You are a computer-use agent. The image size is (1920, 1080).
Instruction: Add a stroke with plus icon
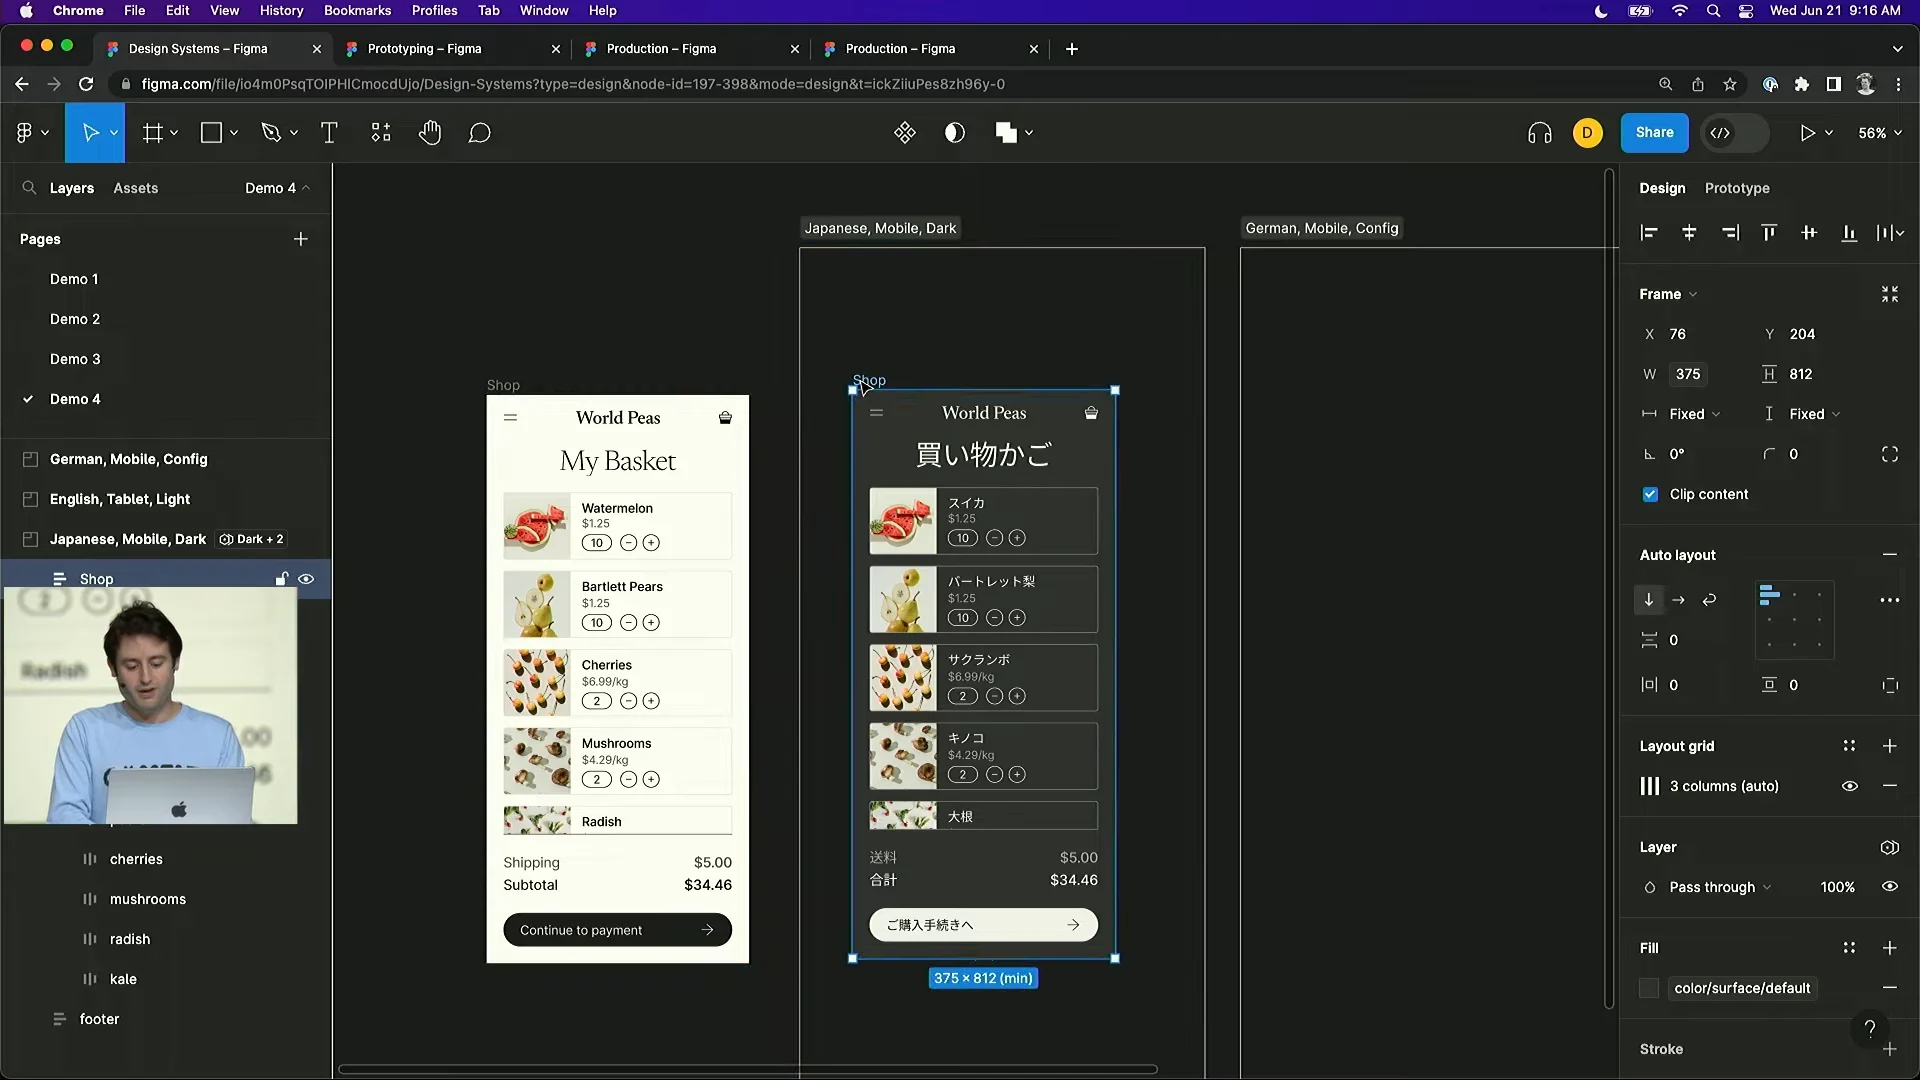(x=1889, y=1049)
